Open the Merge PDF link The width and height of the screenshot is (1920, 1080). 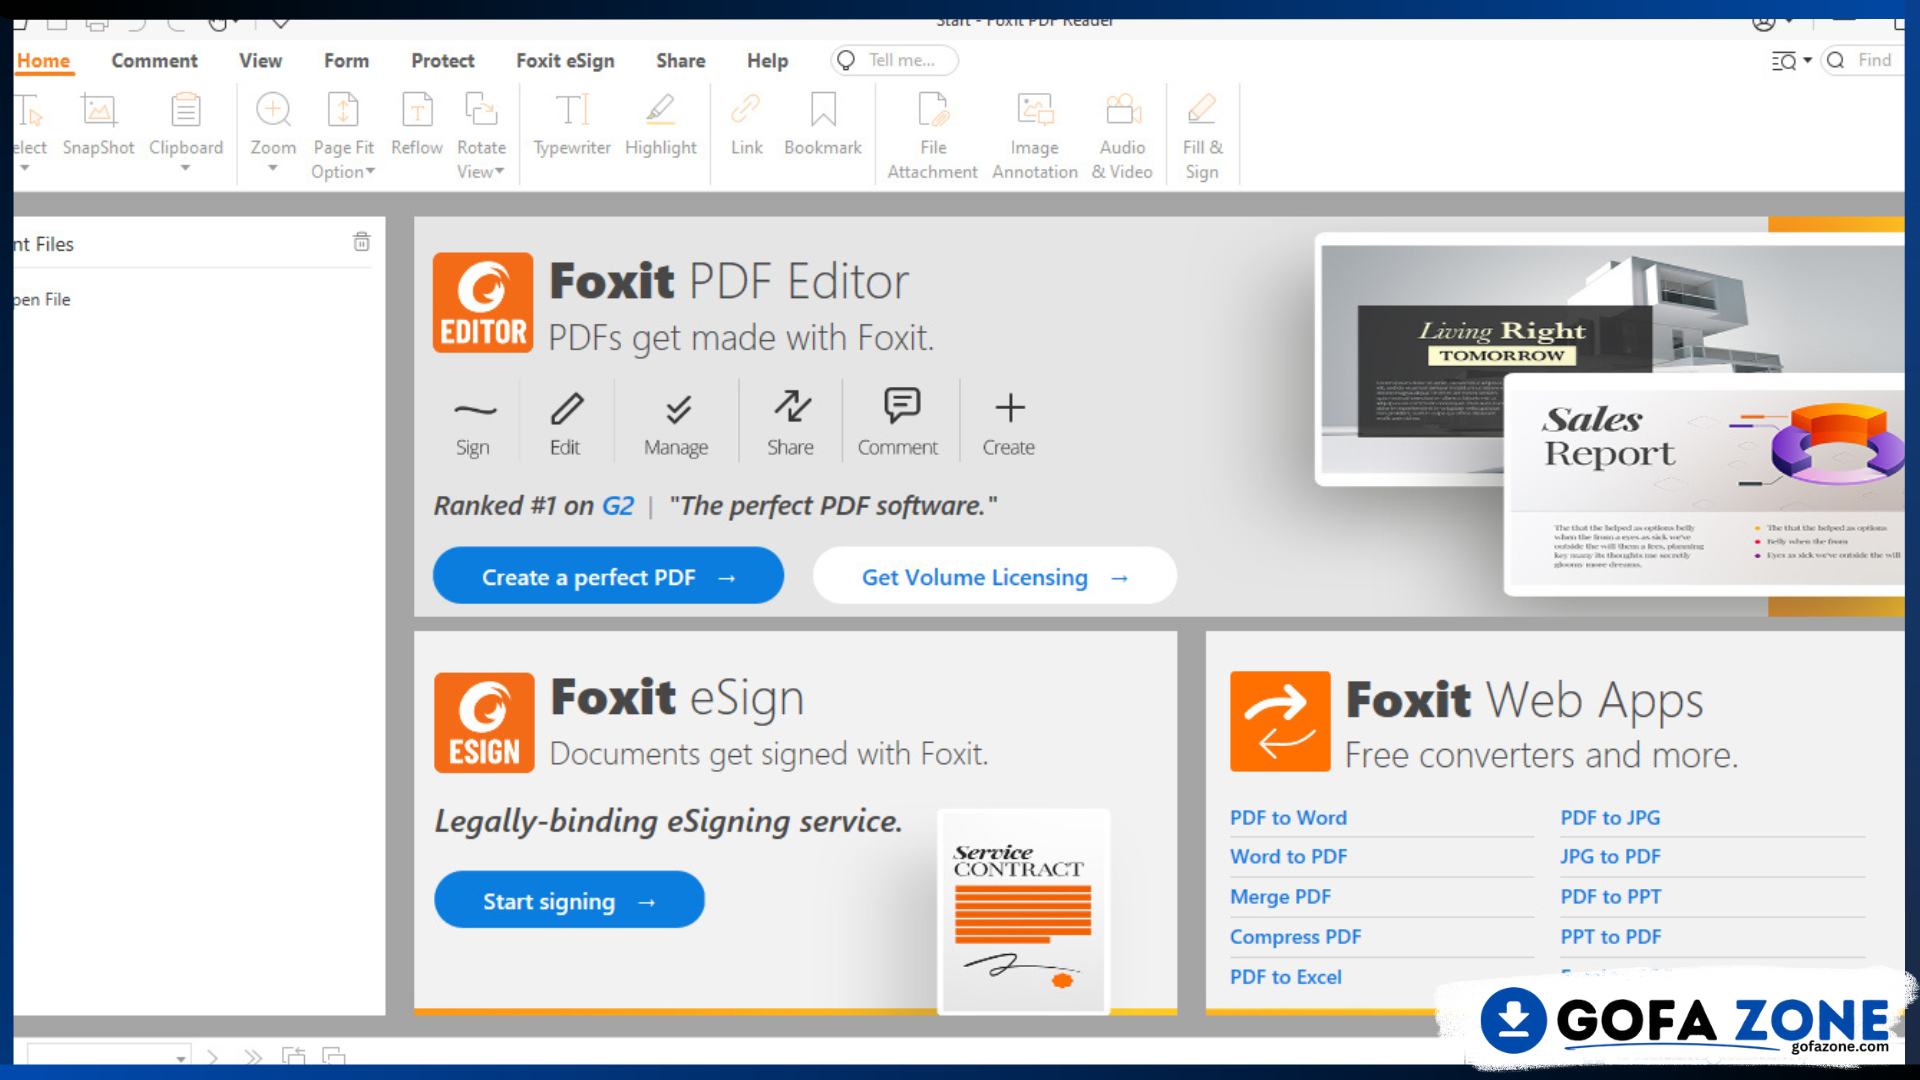point(1280,897)
